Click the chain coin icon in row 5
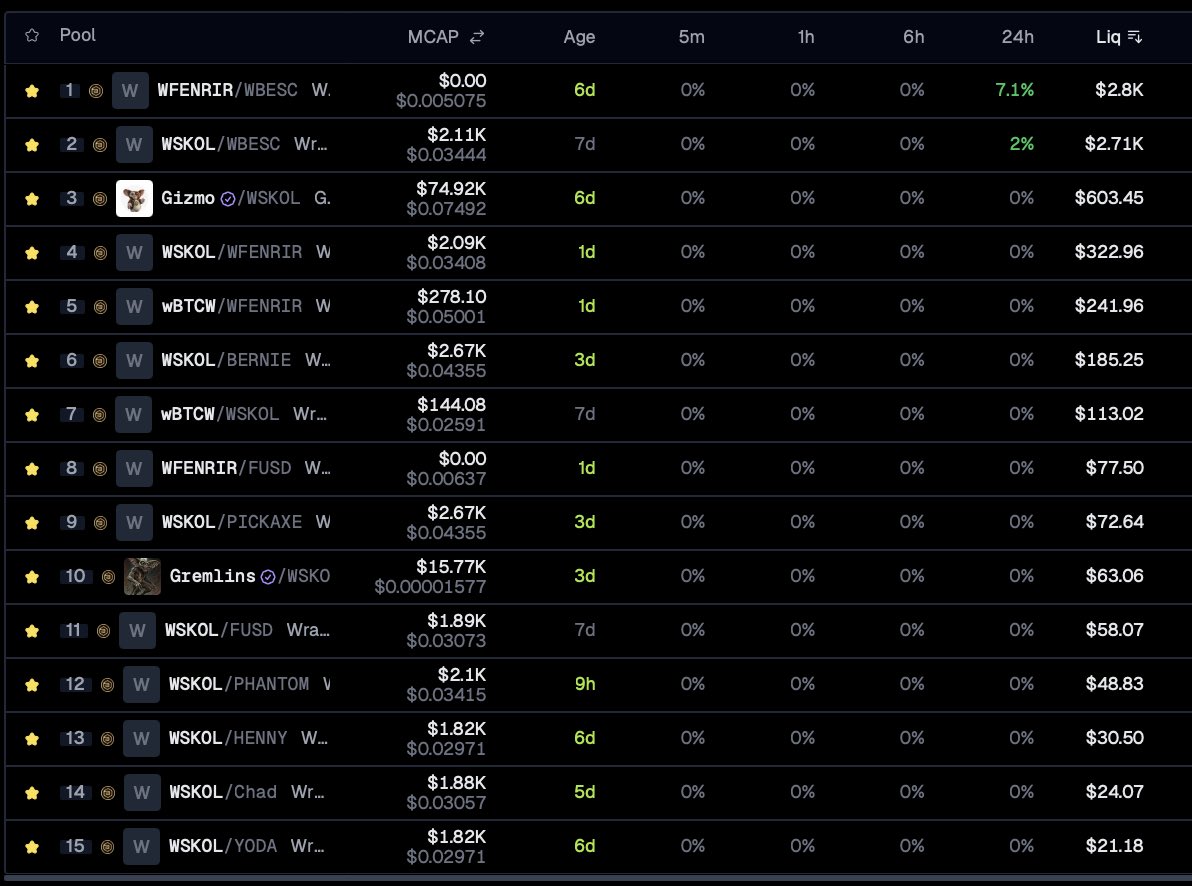 100,306
